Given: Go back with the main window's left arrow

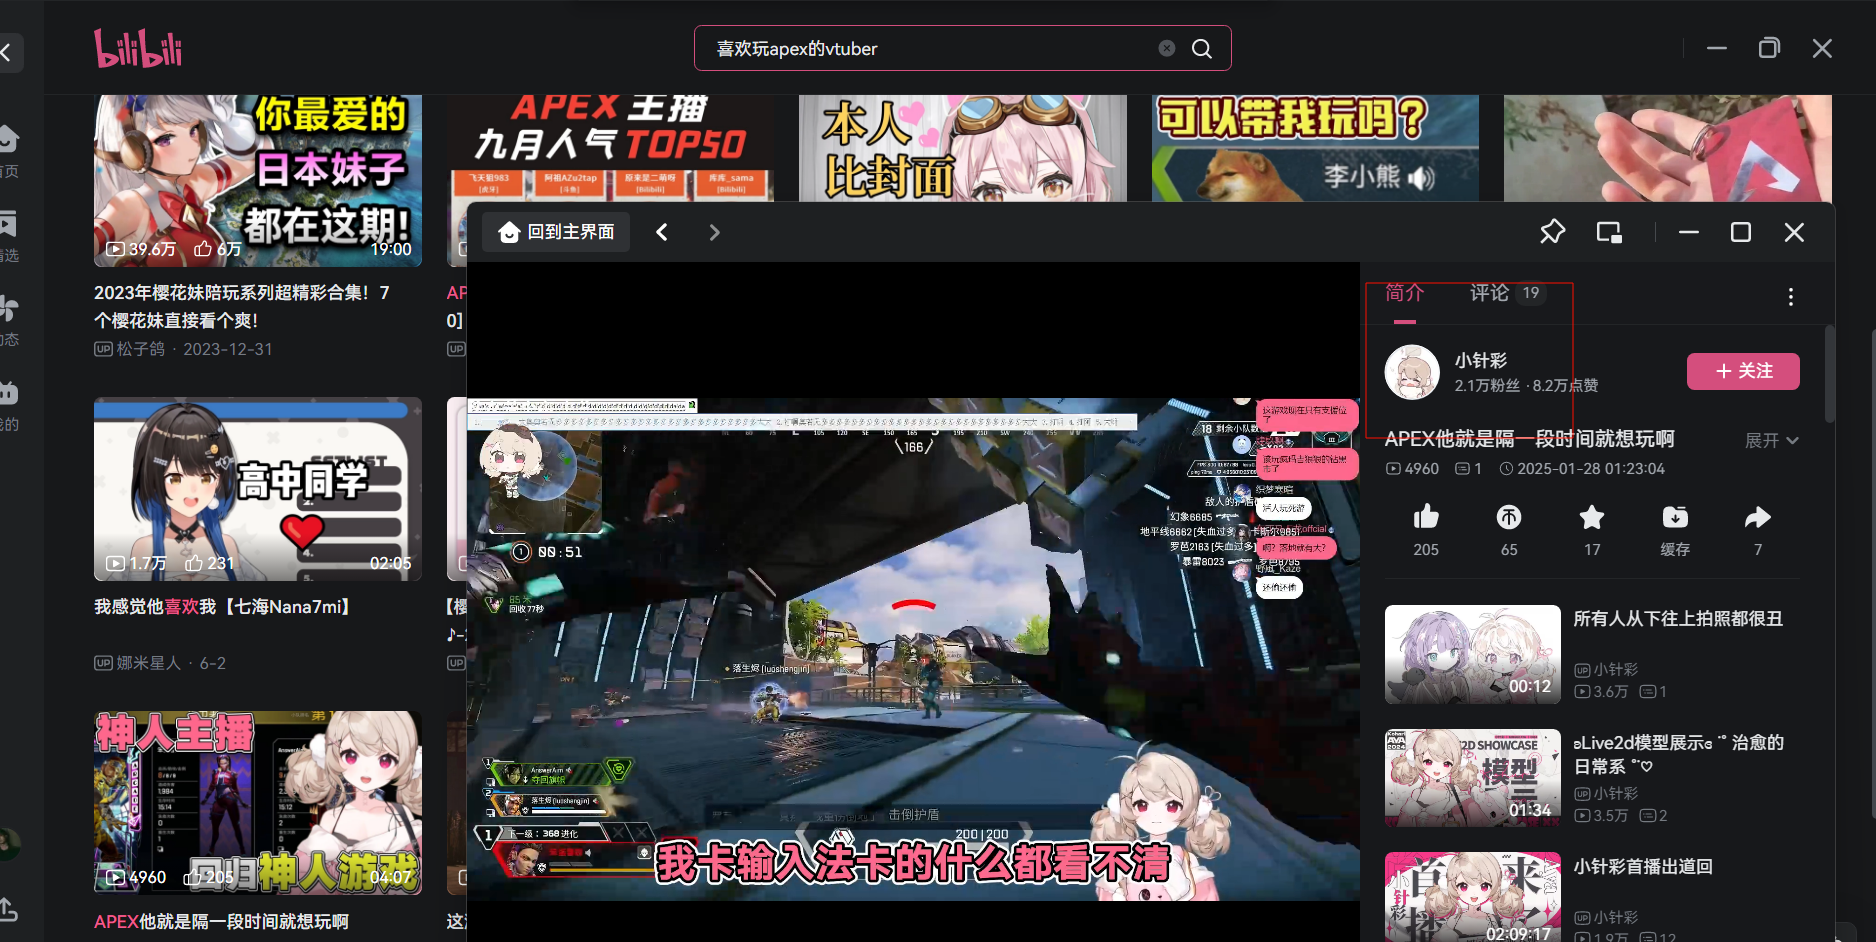Looking at the screenshot, I should point(8,53).
